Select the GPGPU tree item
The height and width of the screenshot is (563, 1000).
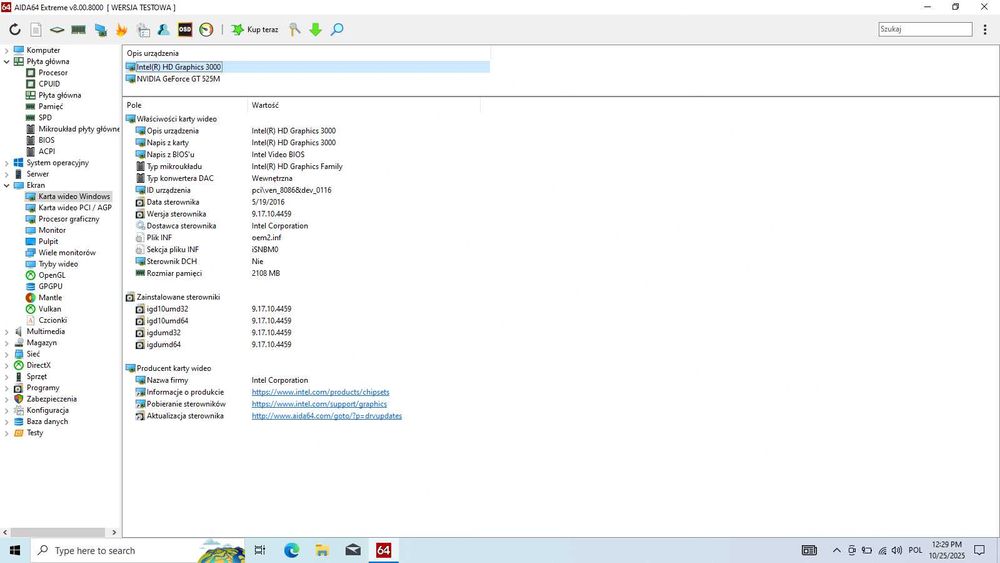50,287
